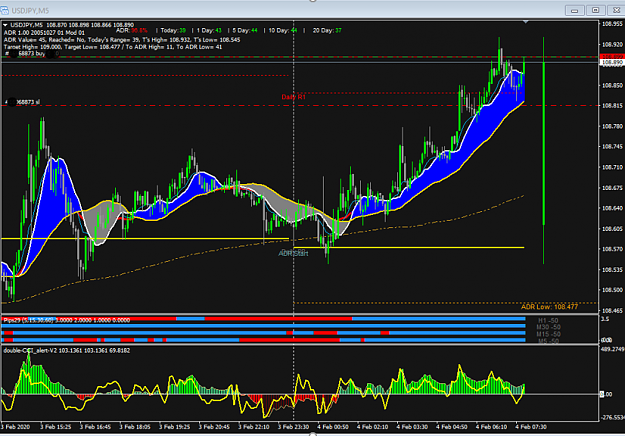This screenshot has height=436, width=625.
Task: Click the 108.465 price scale label
Action: (x=612, y=310)
